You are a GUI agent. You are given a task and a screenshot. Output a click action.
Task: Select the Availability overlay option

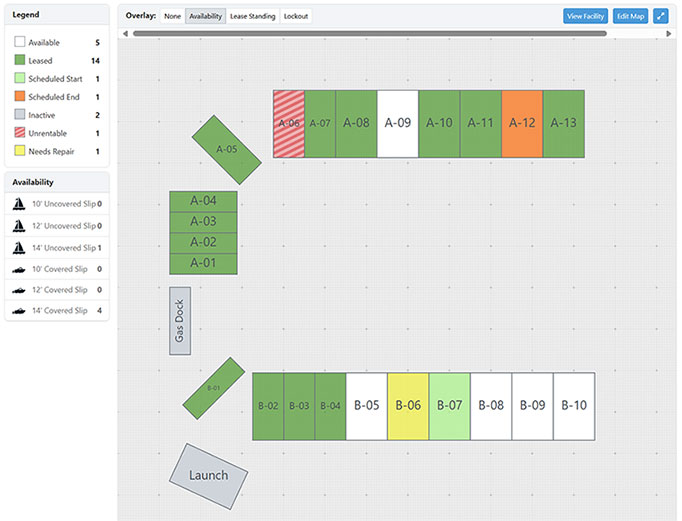[x=205, y=16]
